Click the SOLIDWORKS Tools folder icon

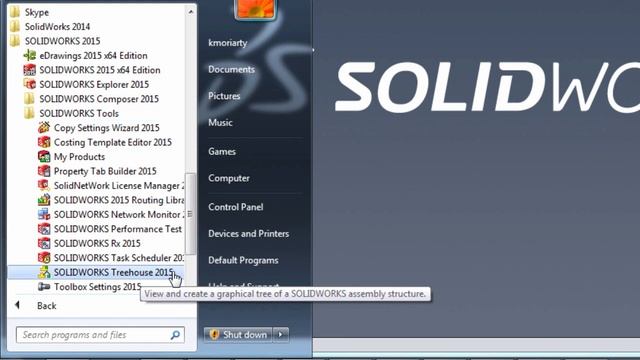pyautogui.click(x=29, y=113)
